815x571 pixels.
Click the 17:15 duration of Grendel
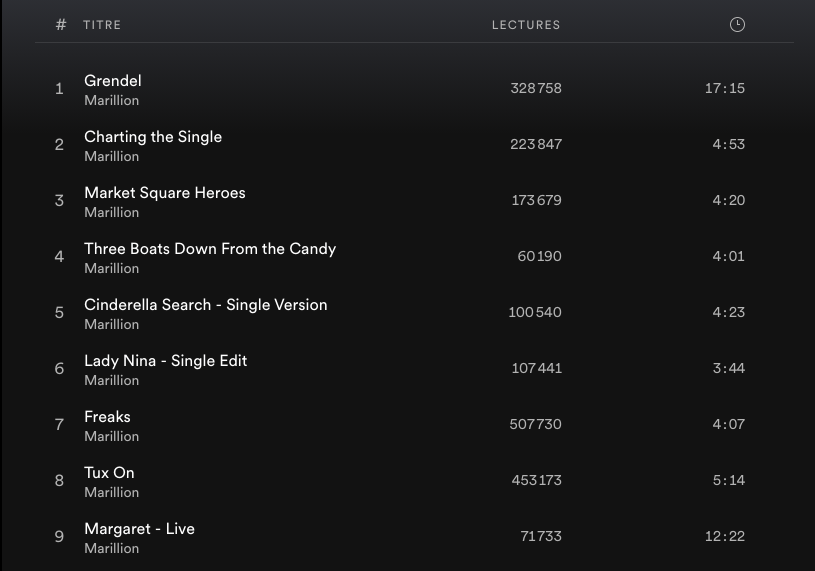[x=725, y=88]
